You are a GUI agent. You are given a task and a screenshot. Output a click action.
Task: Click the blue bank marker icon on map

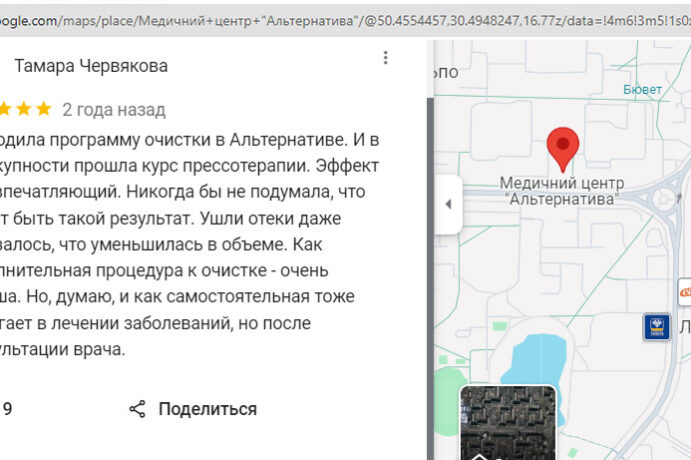tap(657, 326)
